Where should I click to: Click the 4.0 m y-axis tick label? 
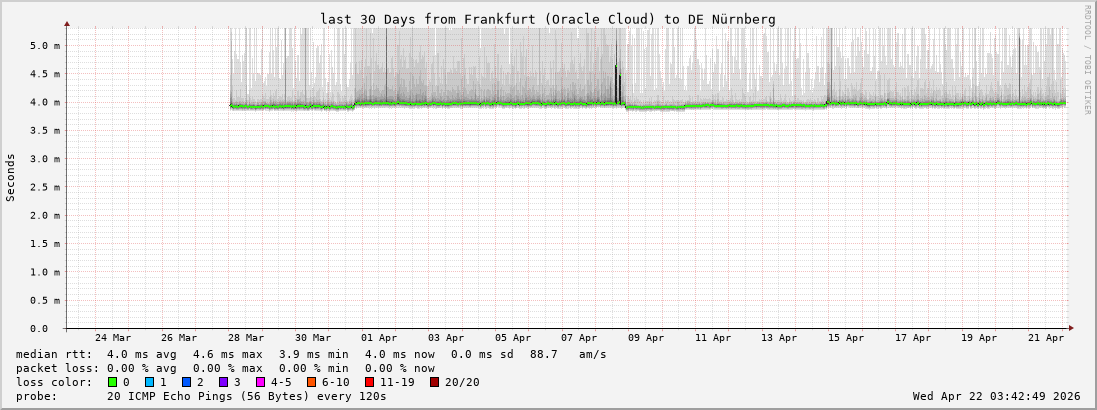44,102
